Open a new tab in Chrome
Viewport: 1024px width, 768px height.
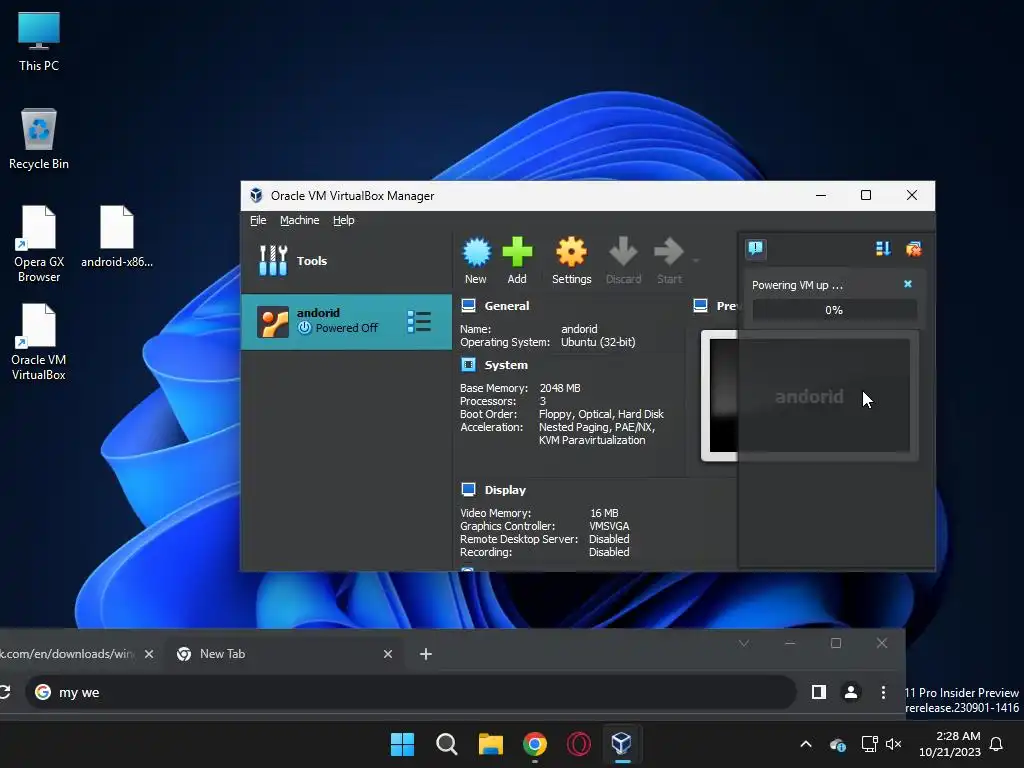click(x=426, y=654)
